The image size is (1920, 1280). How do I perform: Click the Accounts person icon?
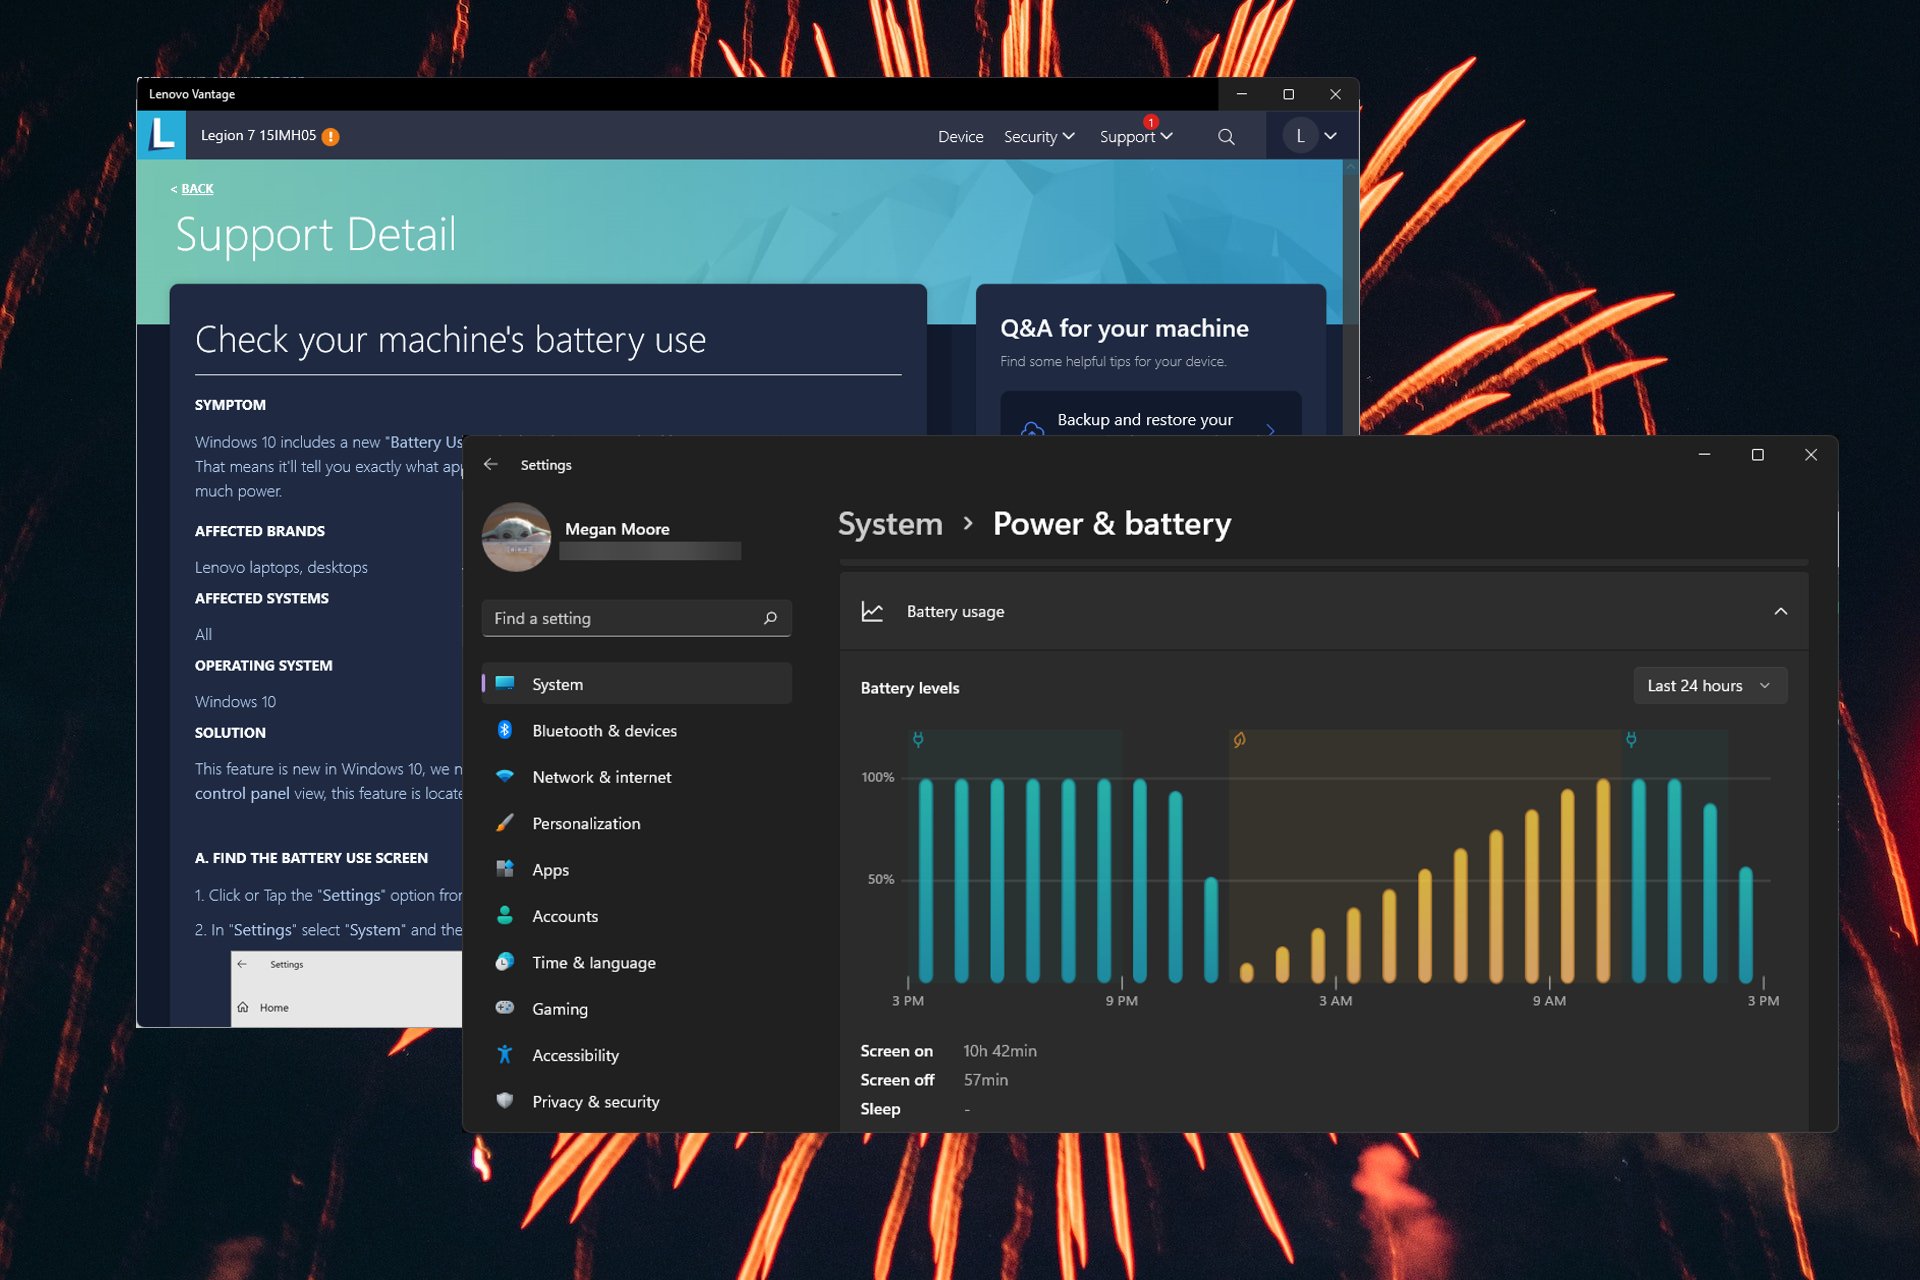(505, 915)
